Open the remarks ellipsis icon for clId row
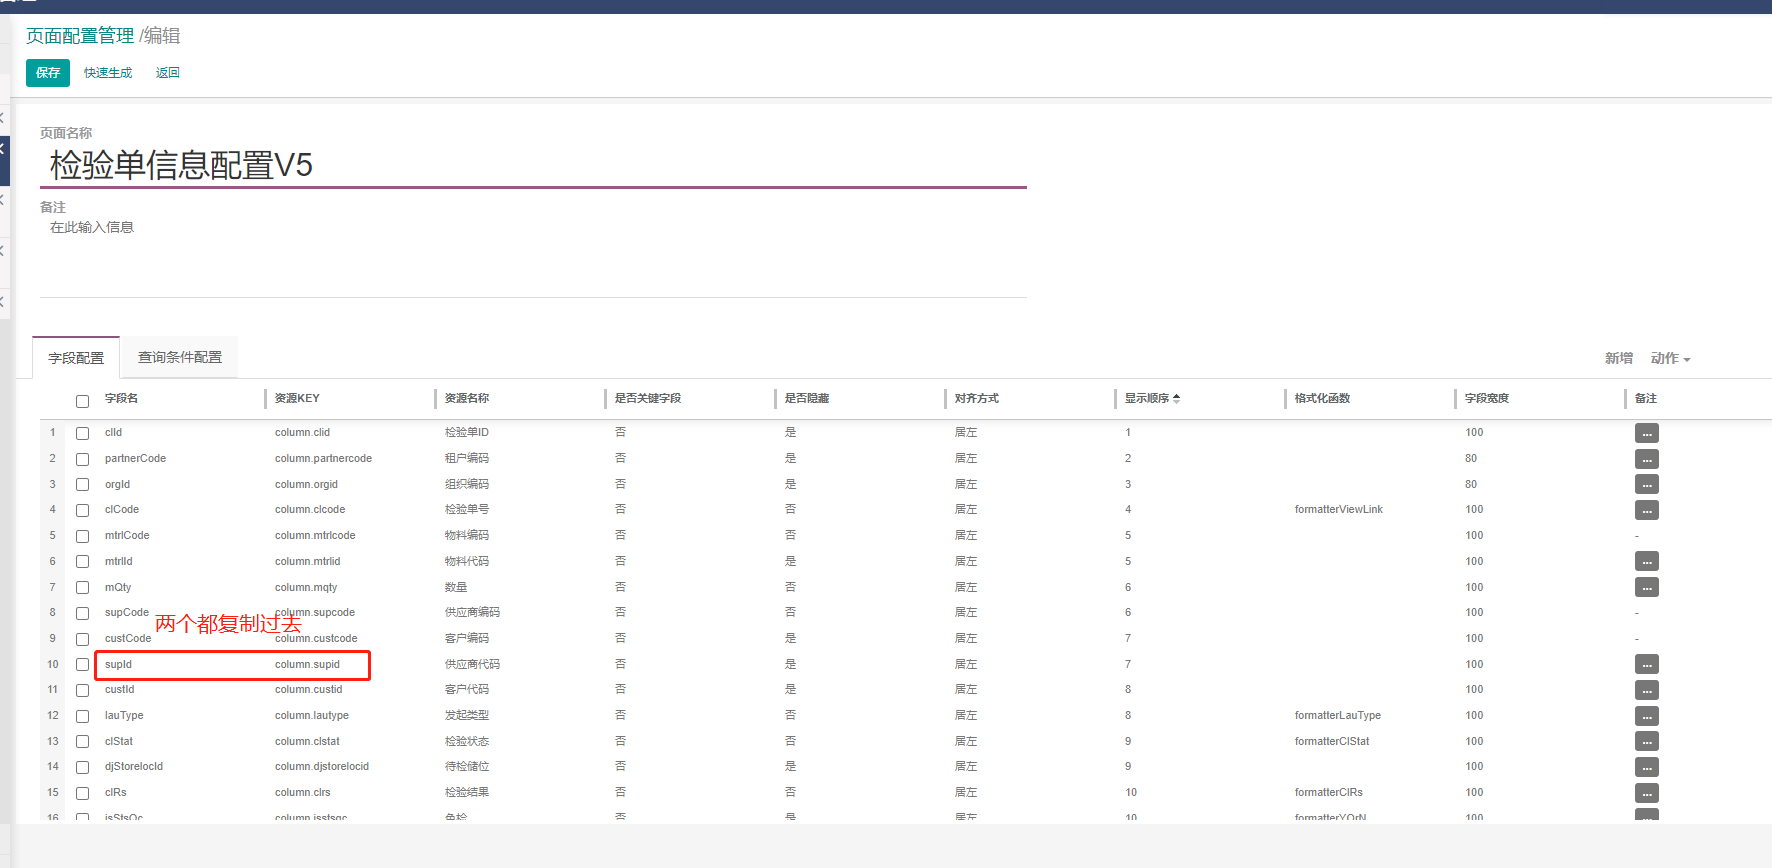The image size is (1772, 868). tap(1647, 433)
